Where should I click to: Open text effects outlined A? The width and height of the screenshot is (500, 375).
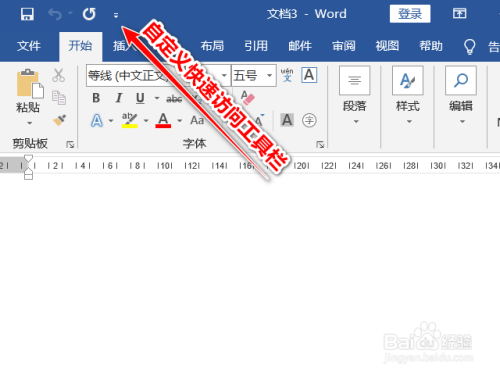(x=97, y=121)
